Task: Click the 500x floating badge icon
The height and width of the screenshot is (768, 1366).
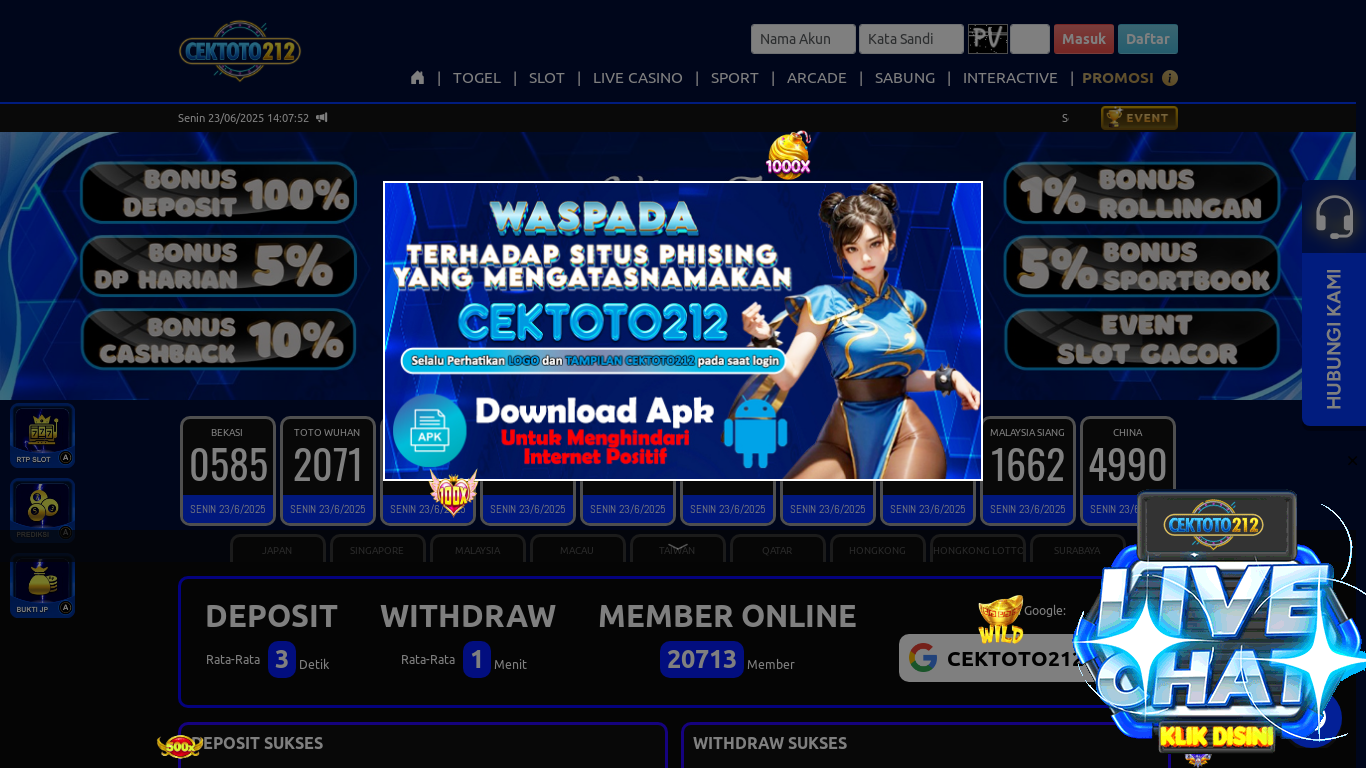Action: tap(180, 746)
